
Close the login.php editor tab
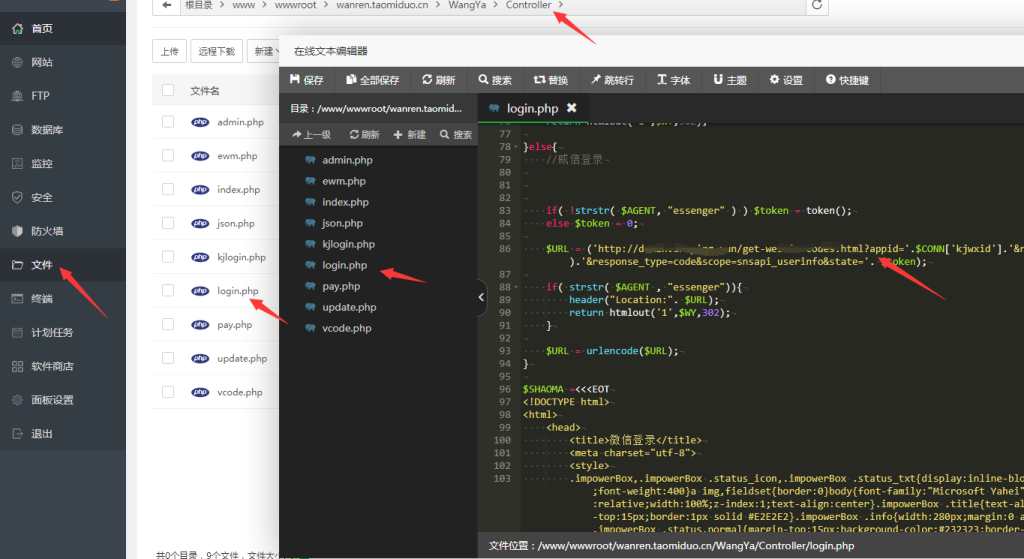click(x=572, y=108)
